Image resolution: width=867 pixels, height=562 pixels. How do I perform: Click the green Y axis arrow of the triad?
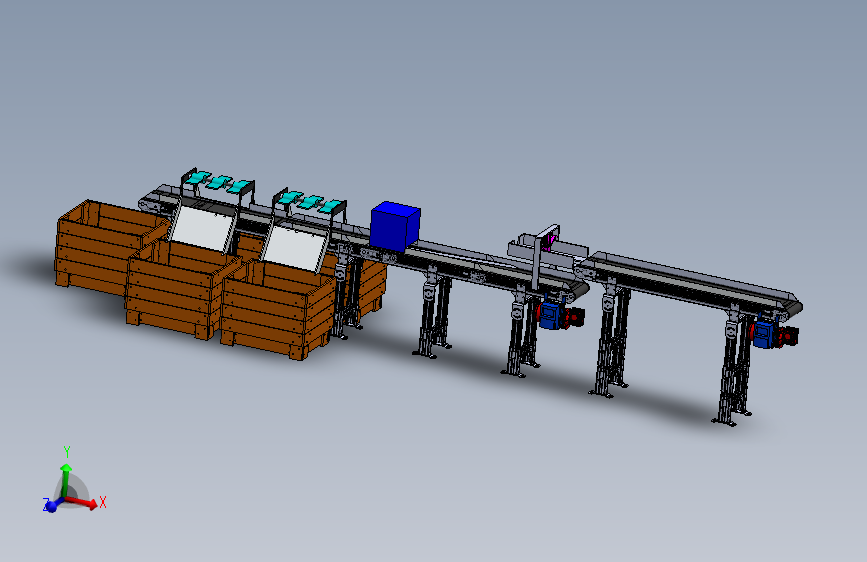click(x=66, y=479)
